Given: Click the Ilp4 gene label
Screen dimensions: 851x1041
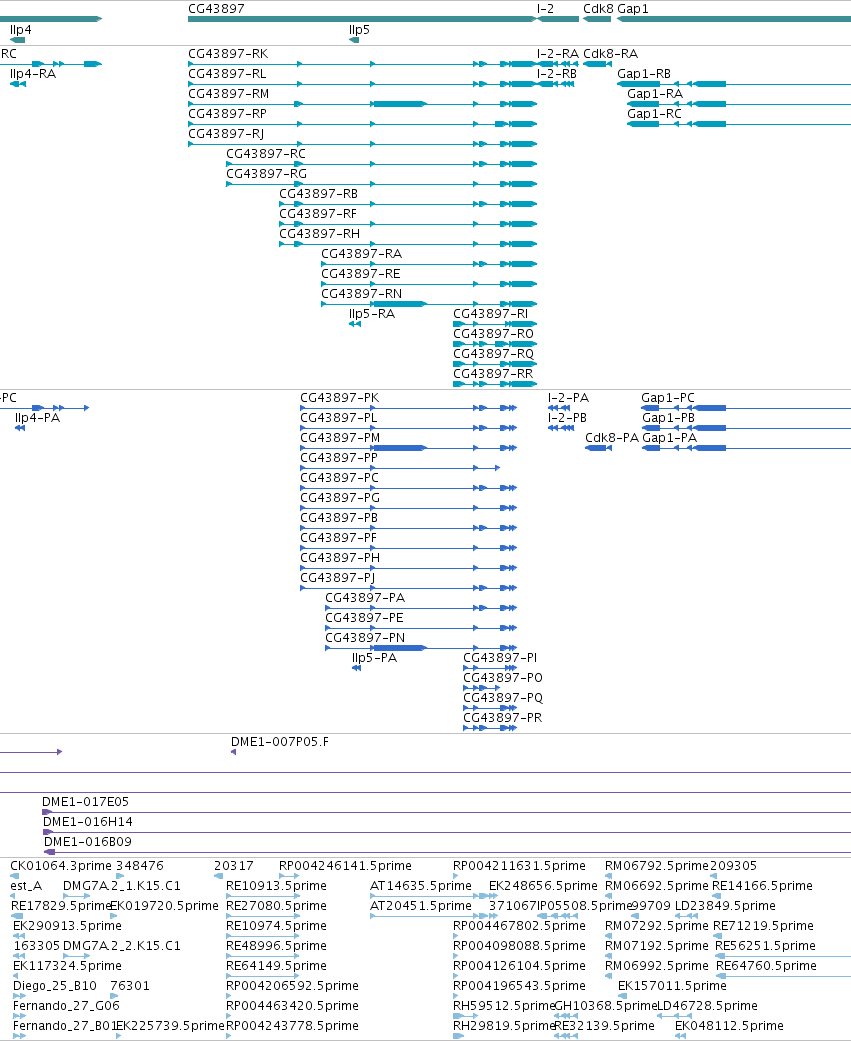Looking at the screenshot, I should point(21,30).
